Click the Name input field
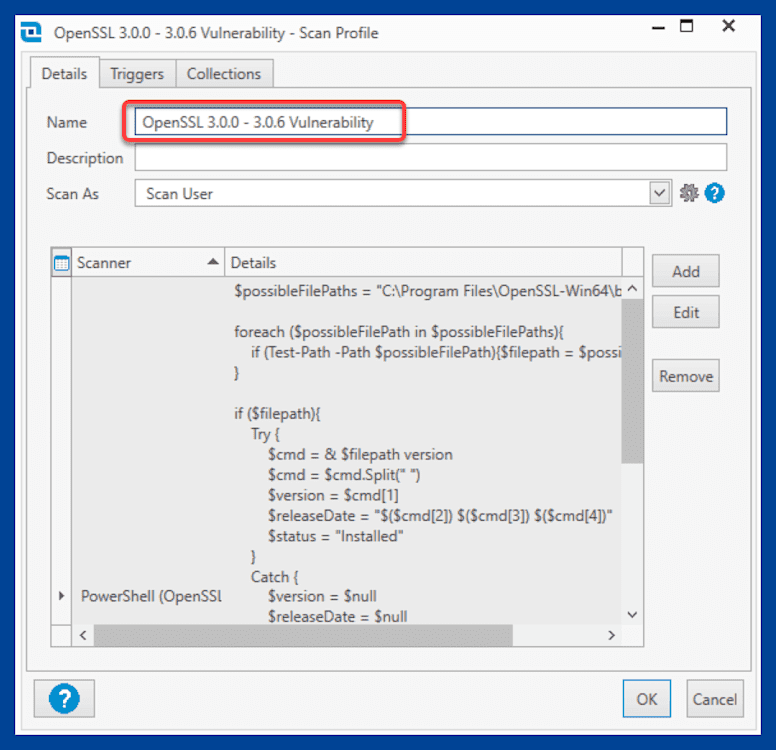The height and width of the screenshot is (750, 776). pos(431,122)
